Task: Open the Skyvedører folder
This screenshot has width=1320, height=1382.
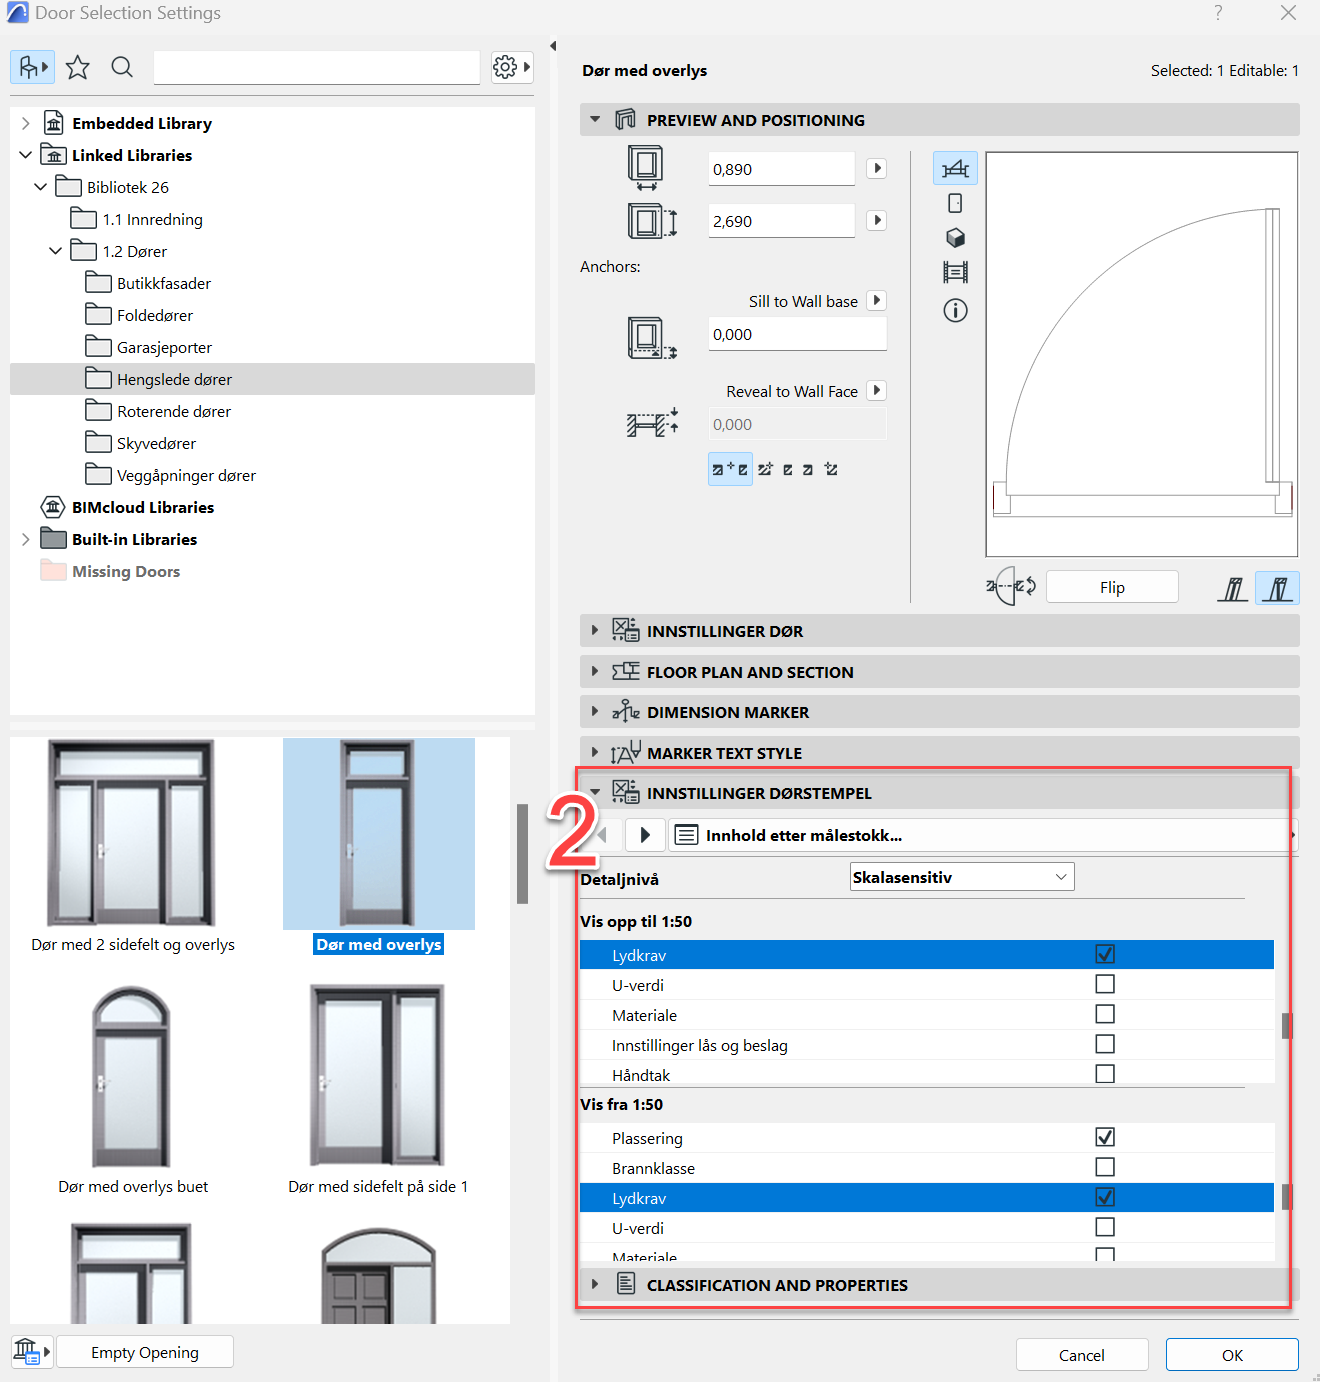Action: [x=156, y=443]
